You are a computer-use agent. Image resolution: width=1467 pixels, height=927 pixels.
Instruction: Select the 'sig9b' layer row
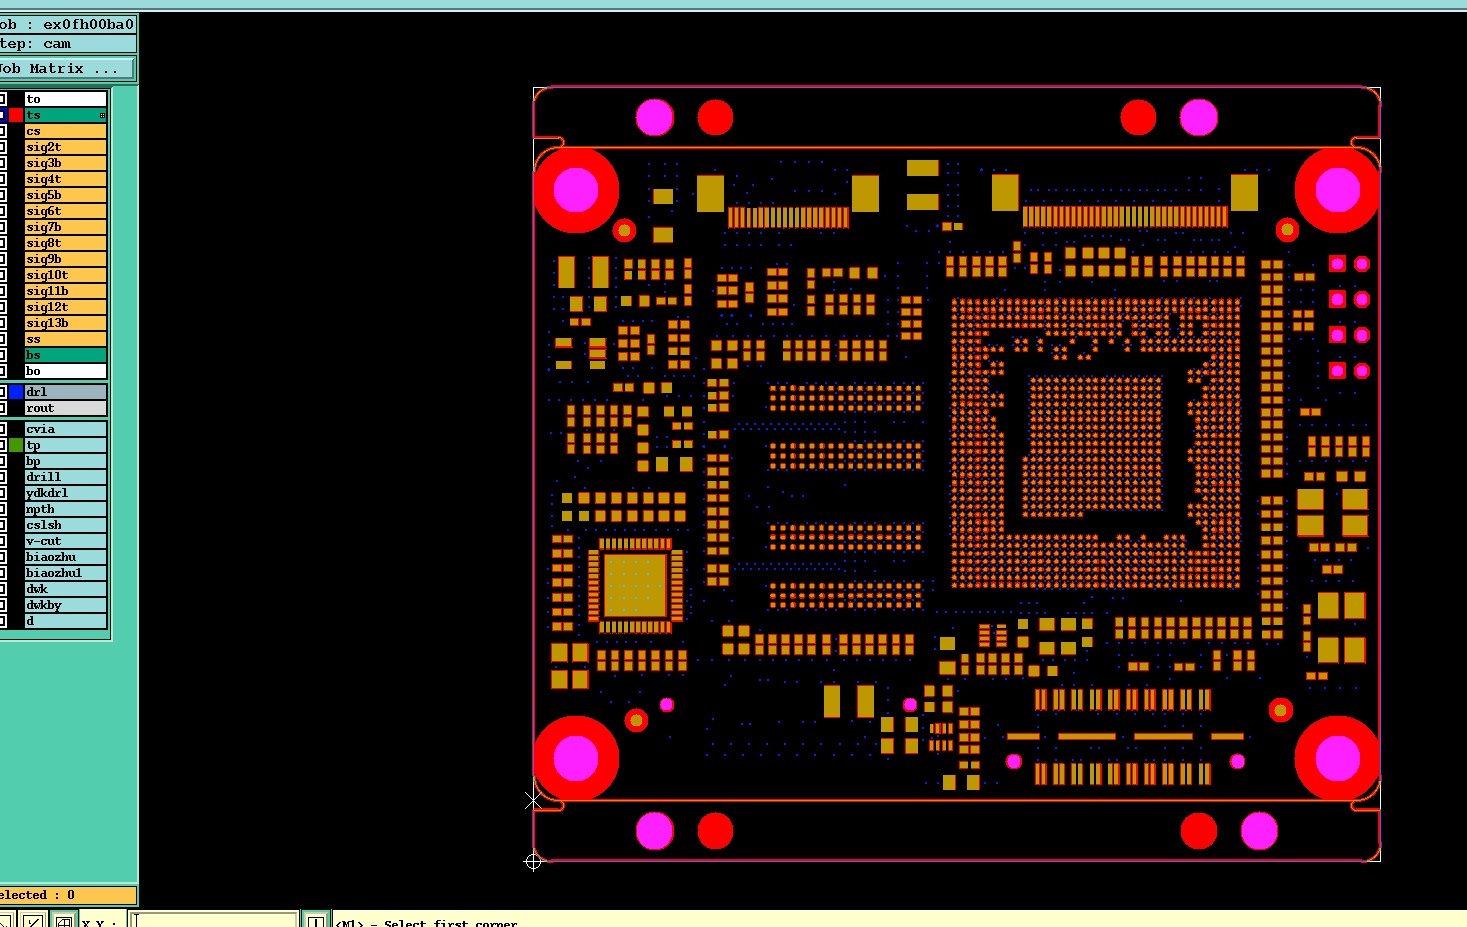click(66, 259)
